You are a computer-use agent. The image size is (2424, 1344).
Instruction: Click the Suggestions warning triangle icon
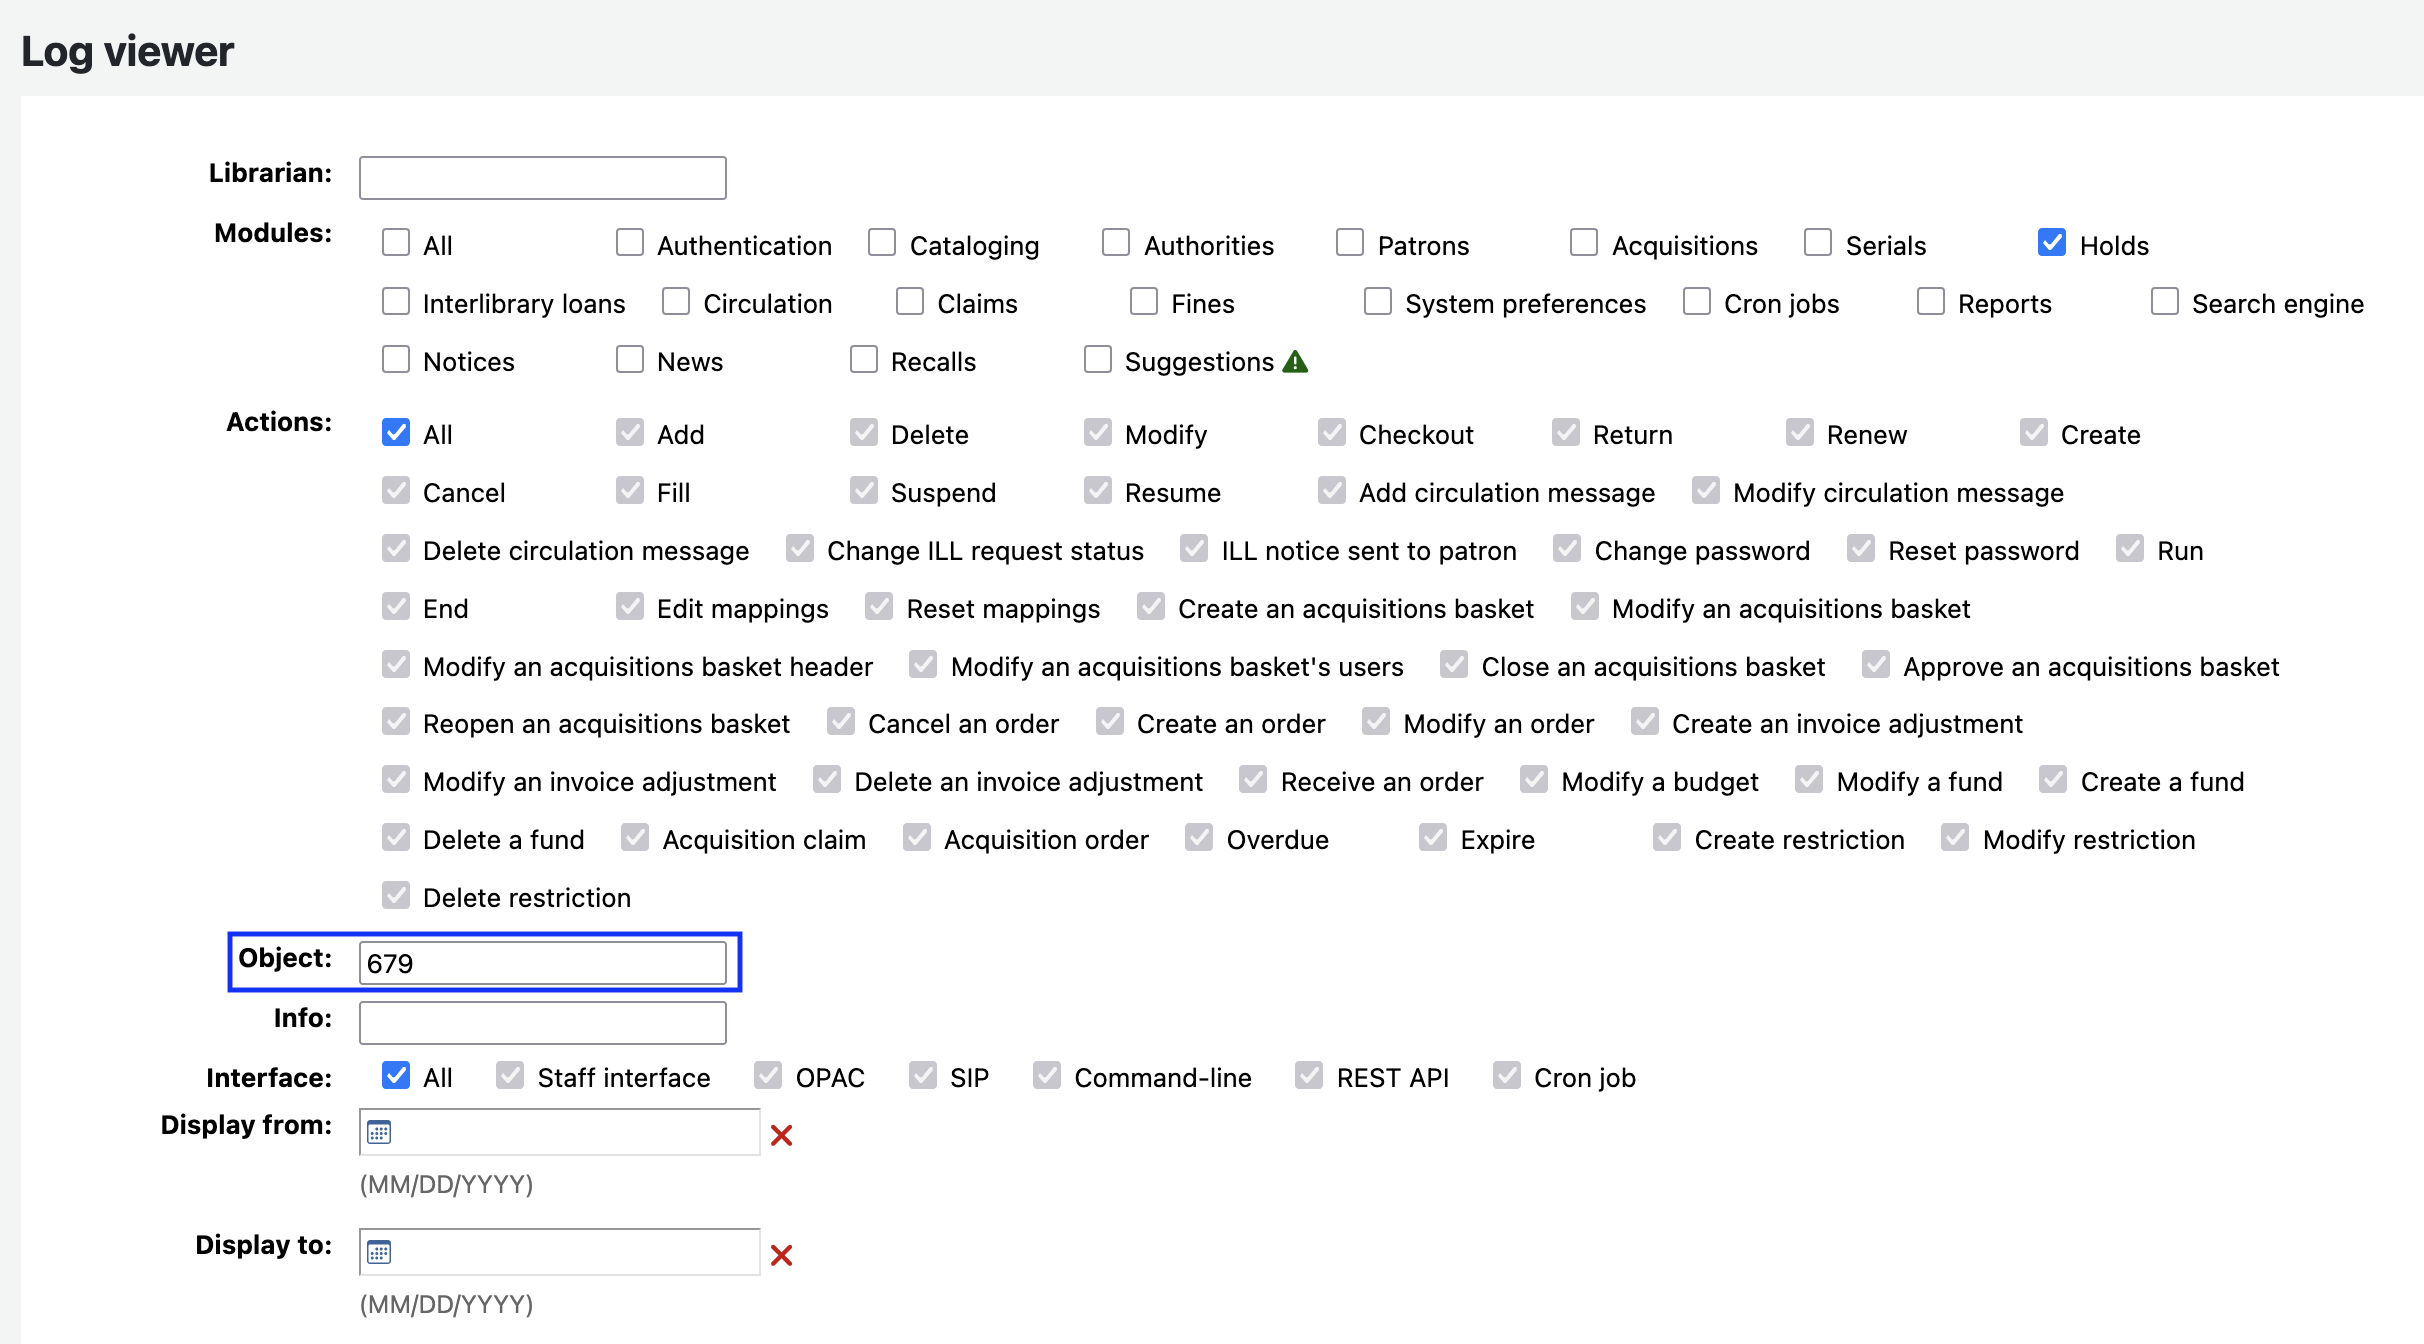[x=1295, y=361]
